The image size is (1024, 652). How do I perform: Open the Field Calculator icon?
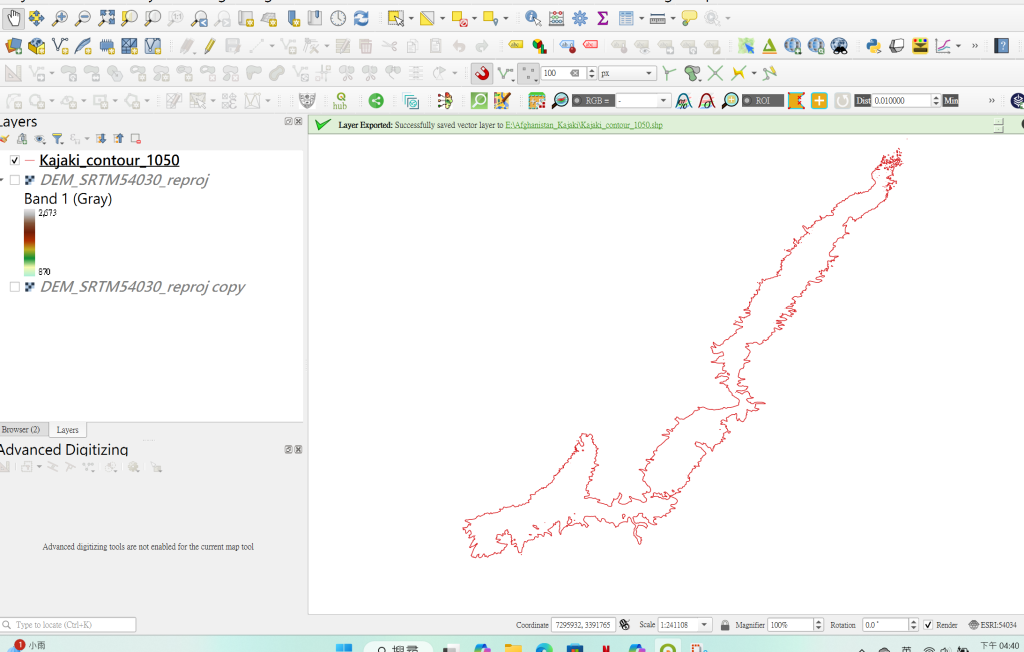click(556, 18)
